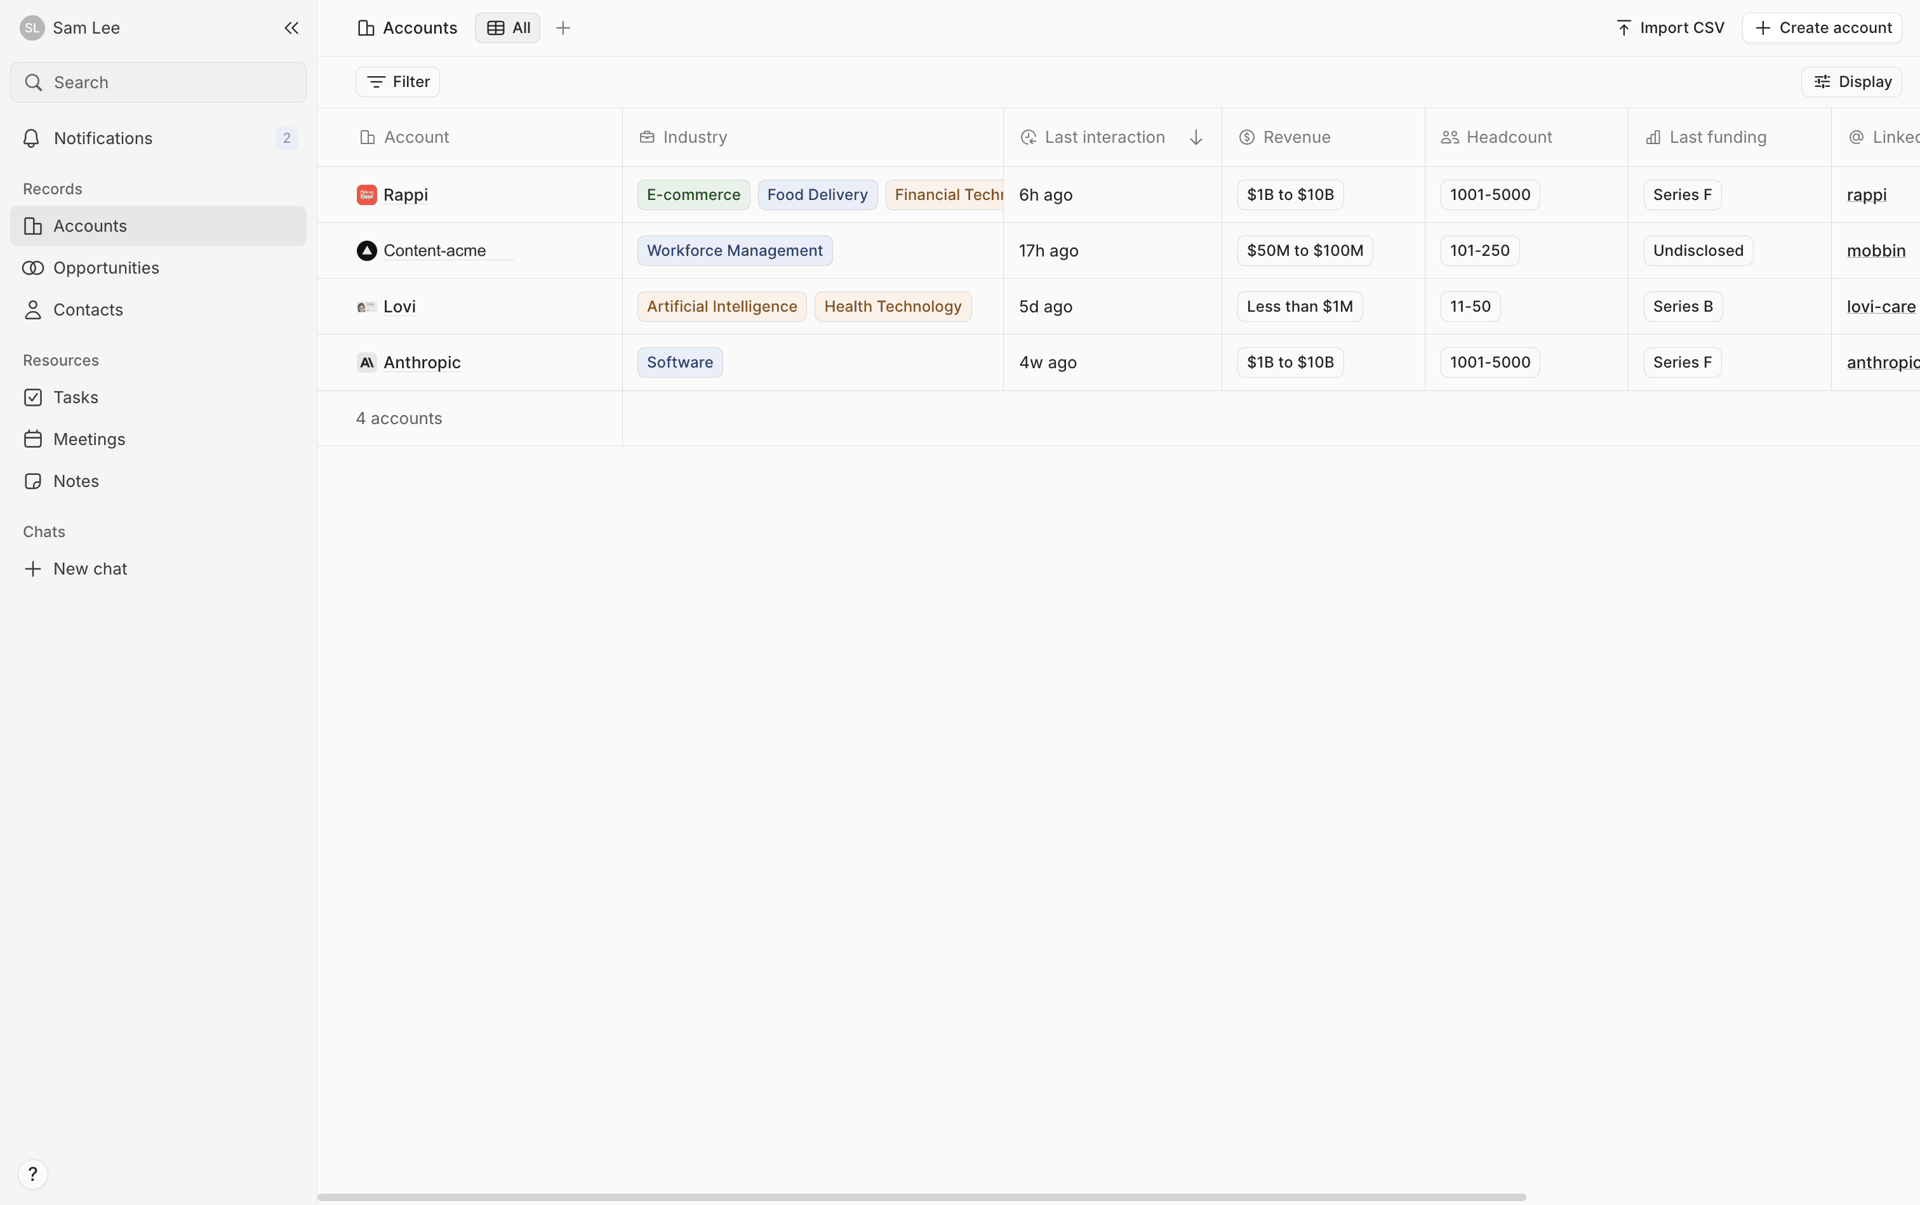The height and width of the screenshot is (1205, 1920).
Task: Open the Sam Lee workspace menu
Action: click(70, 28)
